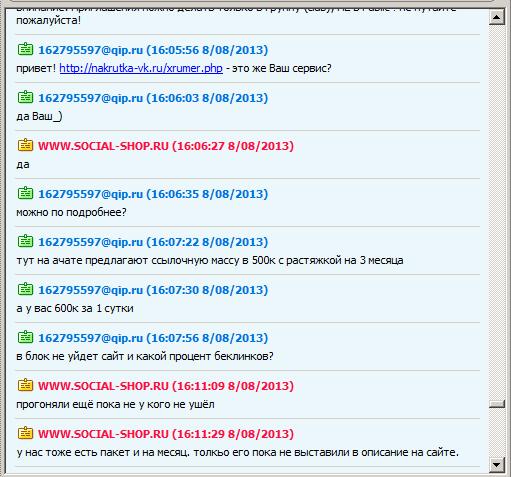
Task: Click yellow contact icon at 16:11:09 message
Action: [25, 385]
